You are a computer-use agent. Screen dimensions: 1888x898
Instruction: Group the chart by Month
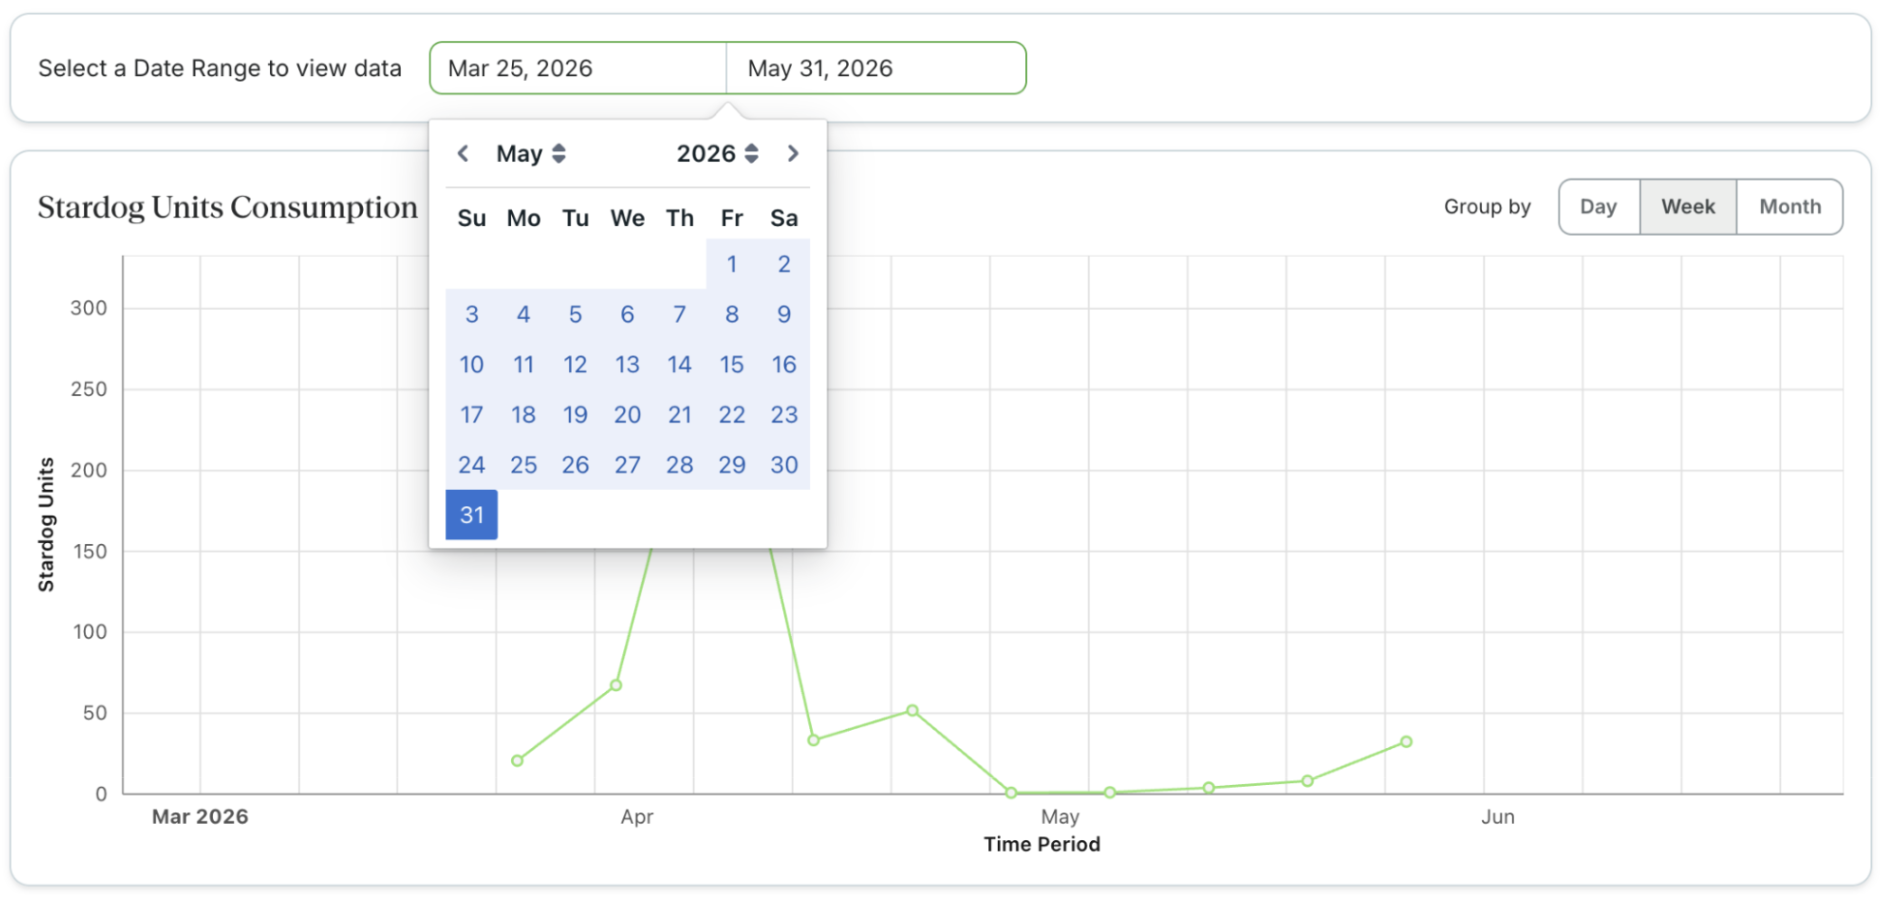point(1790,207)
